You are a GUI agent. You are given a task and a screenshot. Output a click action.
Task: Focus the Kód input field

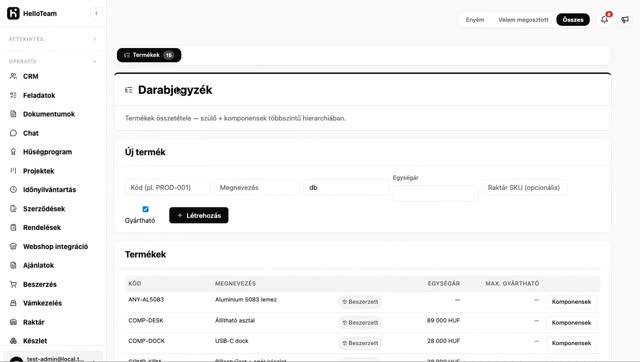[168, 188]
